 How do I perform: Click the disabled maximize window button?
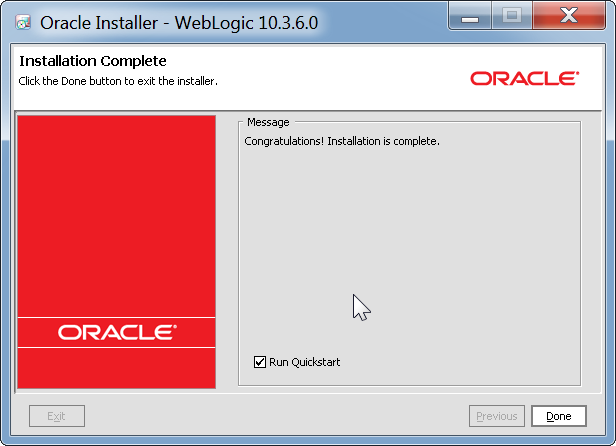coord(512,16)
